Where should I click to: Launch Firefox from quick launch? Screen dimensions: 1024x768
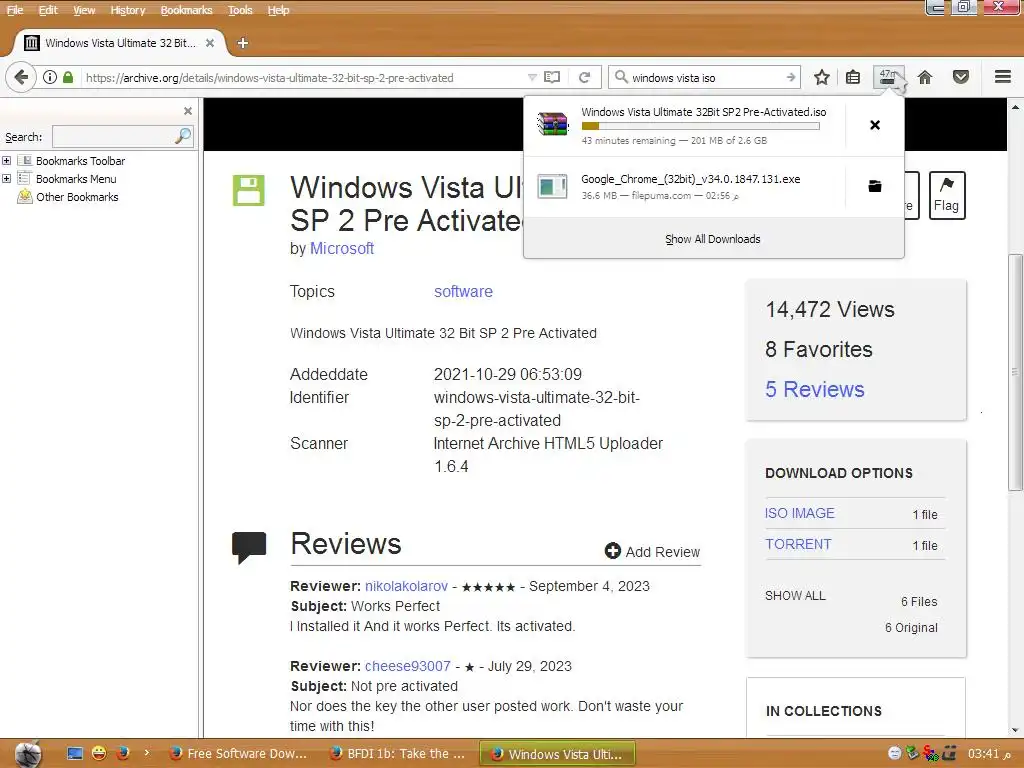[x=123, y=754]
